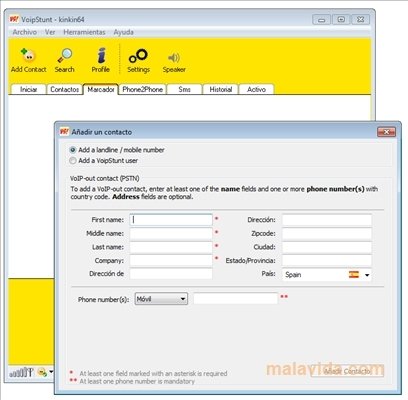Open the Herramientas menu
408x400 pixels.
click(84, 32)
